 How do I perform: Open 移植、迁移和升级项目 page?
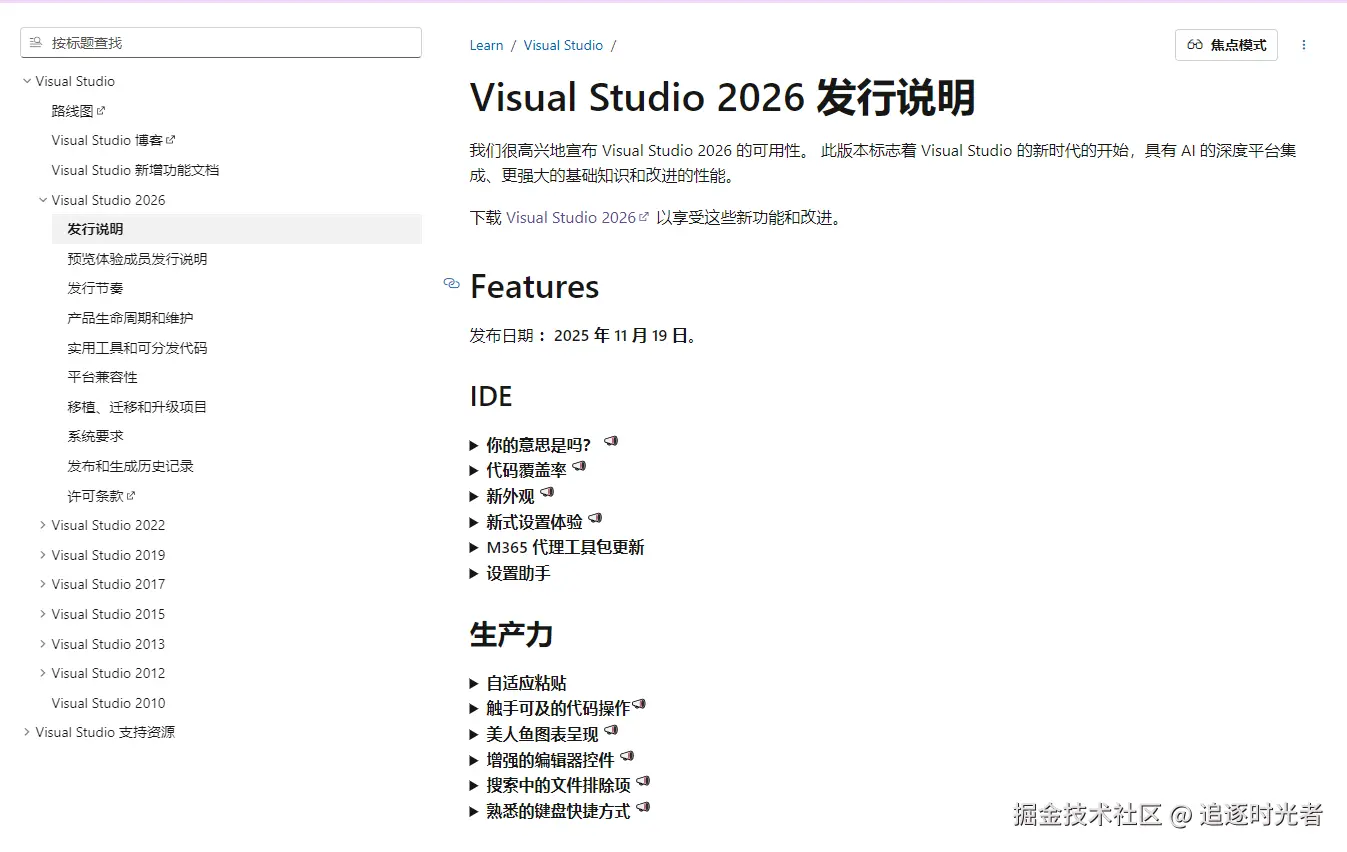pyautogui.click(x=138, y=407)
